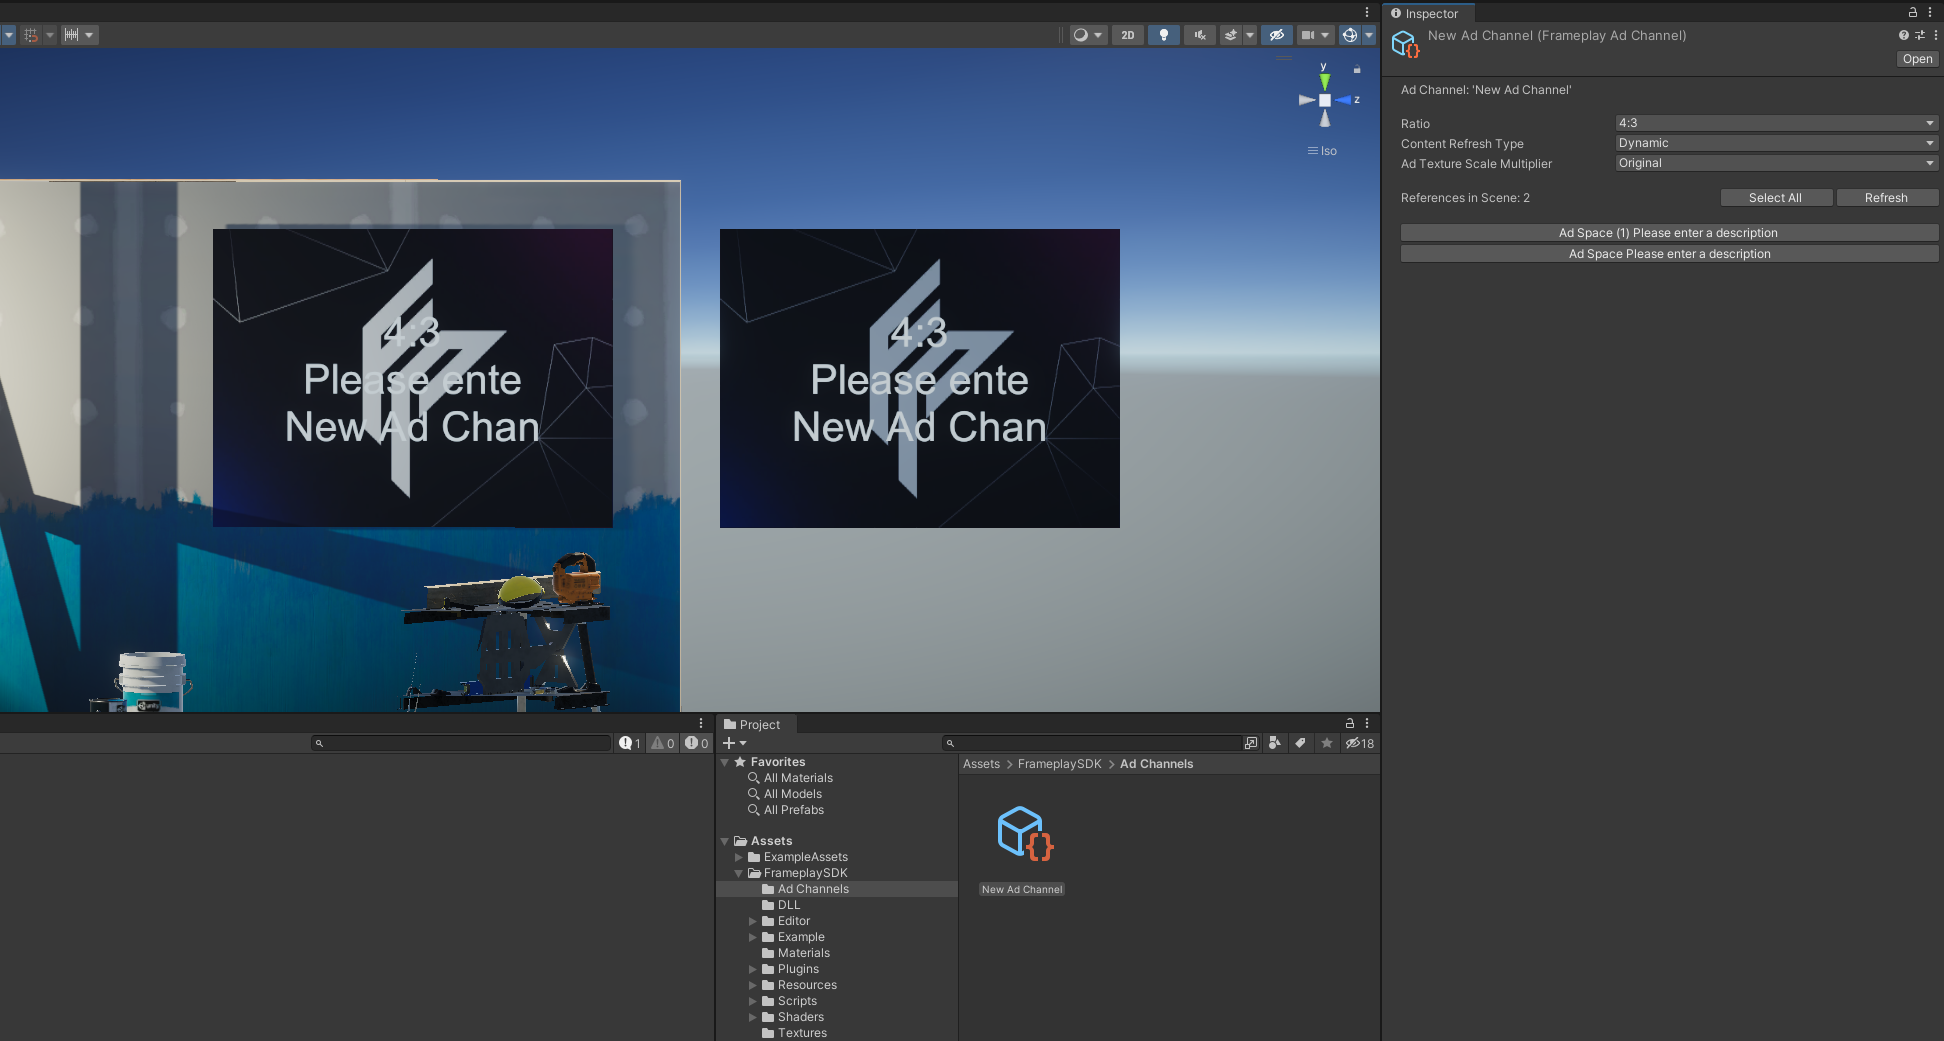Viewport: 1944px width, 1041px height.
Task: Click the favorites star save search icon
Action: point(1327,743)
